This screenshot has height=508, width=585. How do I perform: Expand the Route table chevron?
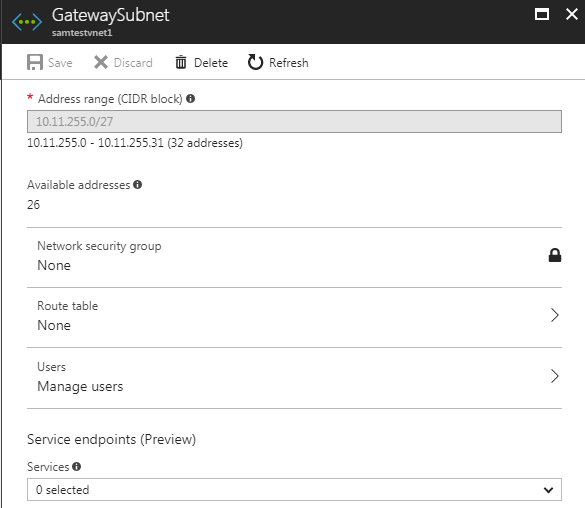[555, 316]
